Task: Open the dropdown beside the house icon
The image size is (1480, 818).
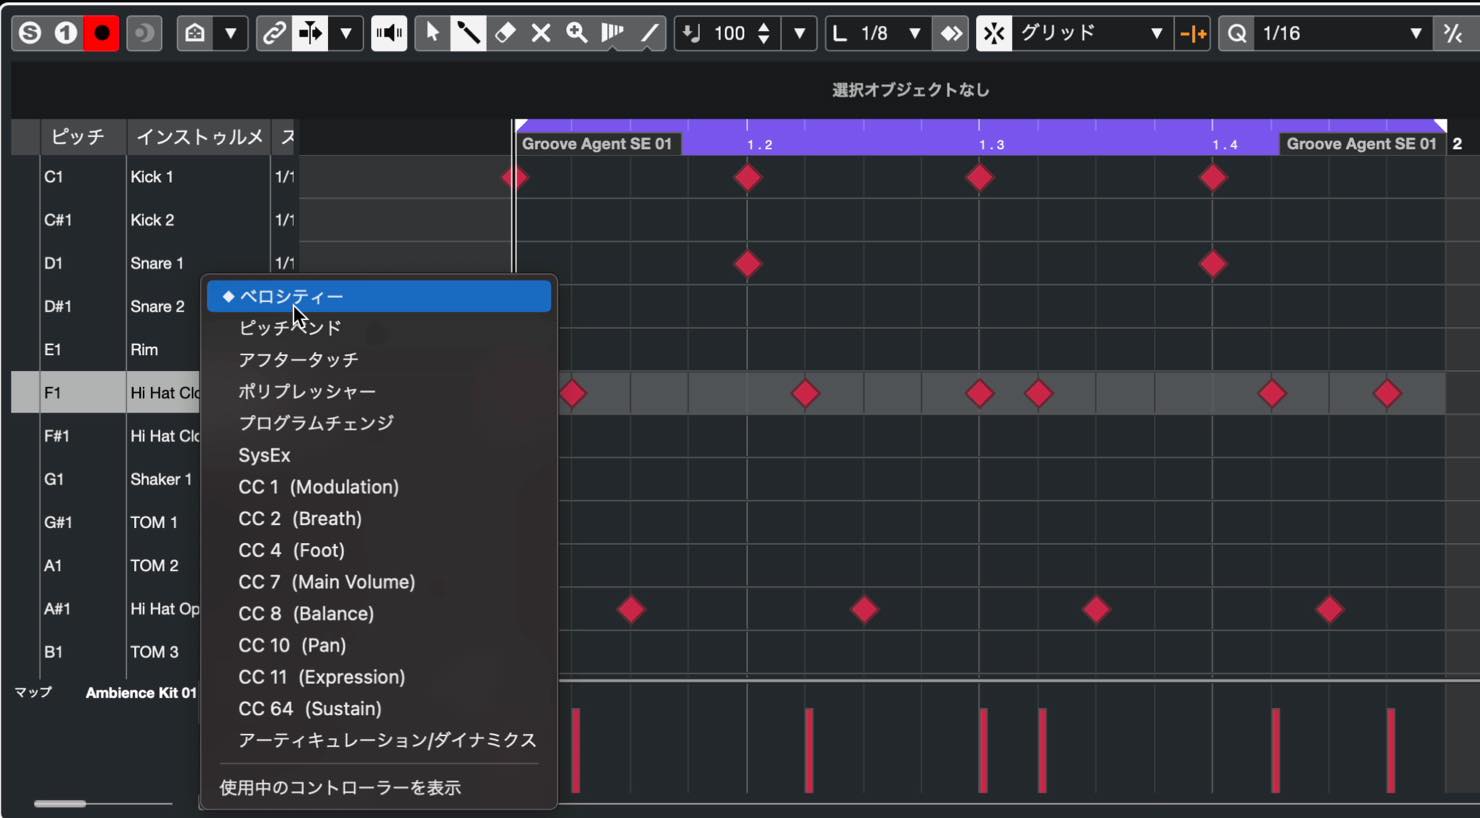Action: (x=230, y=33)
